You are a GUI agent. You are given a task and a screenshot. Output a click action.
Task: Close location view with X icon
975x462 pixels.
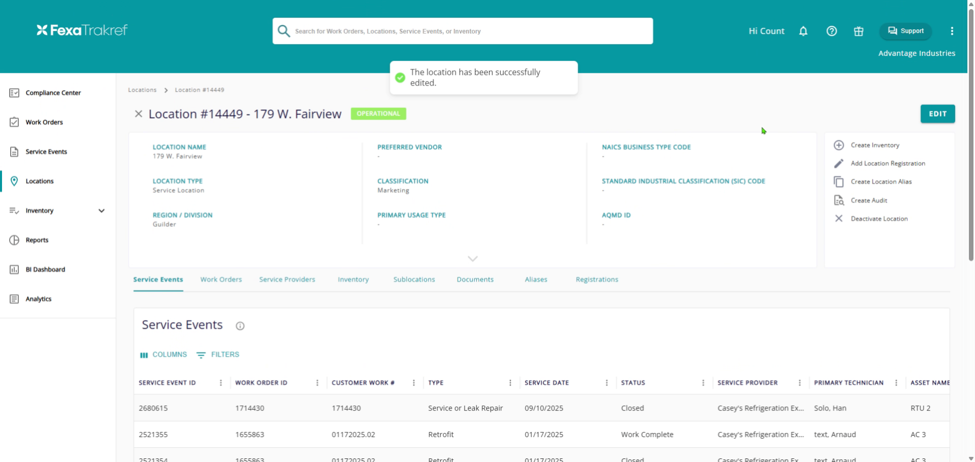coord(139,114)
